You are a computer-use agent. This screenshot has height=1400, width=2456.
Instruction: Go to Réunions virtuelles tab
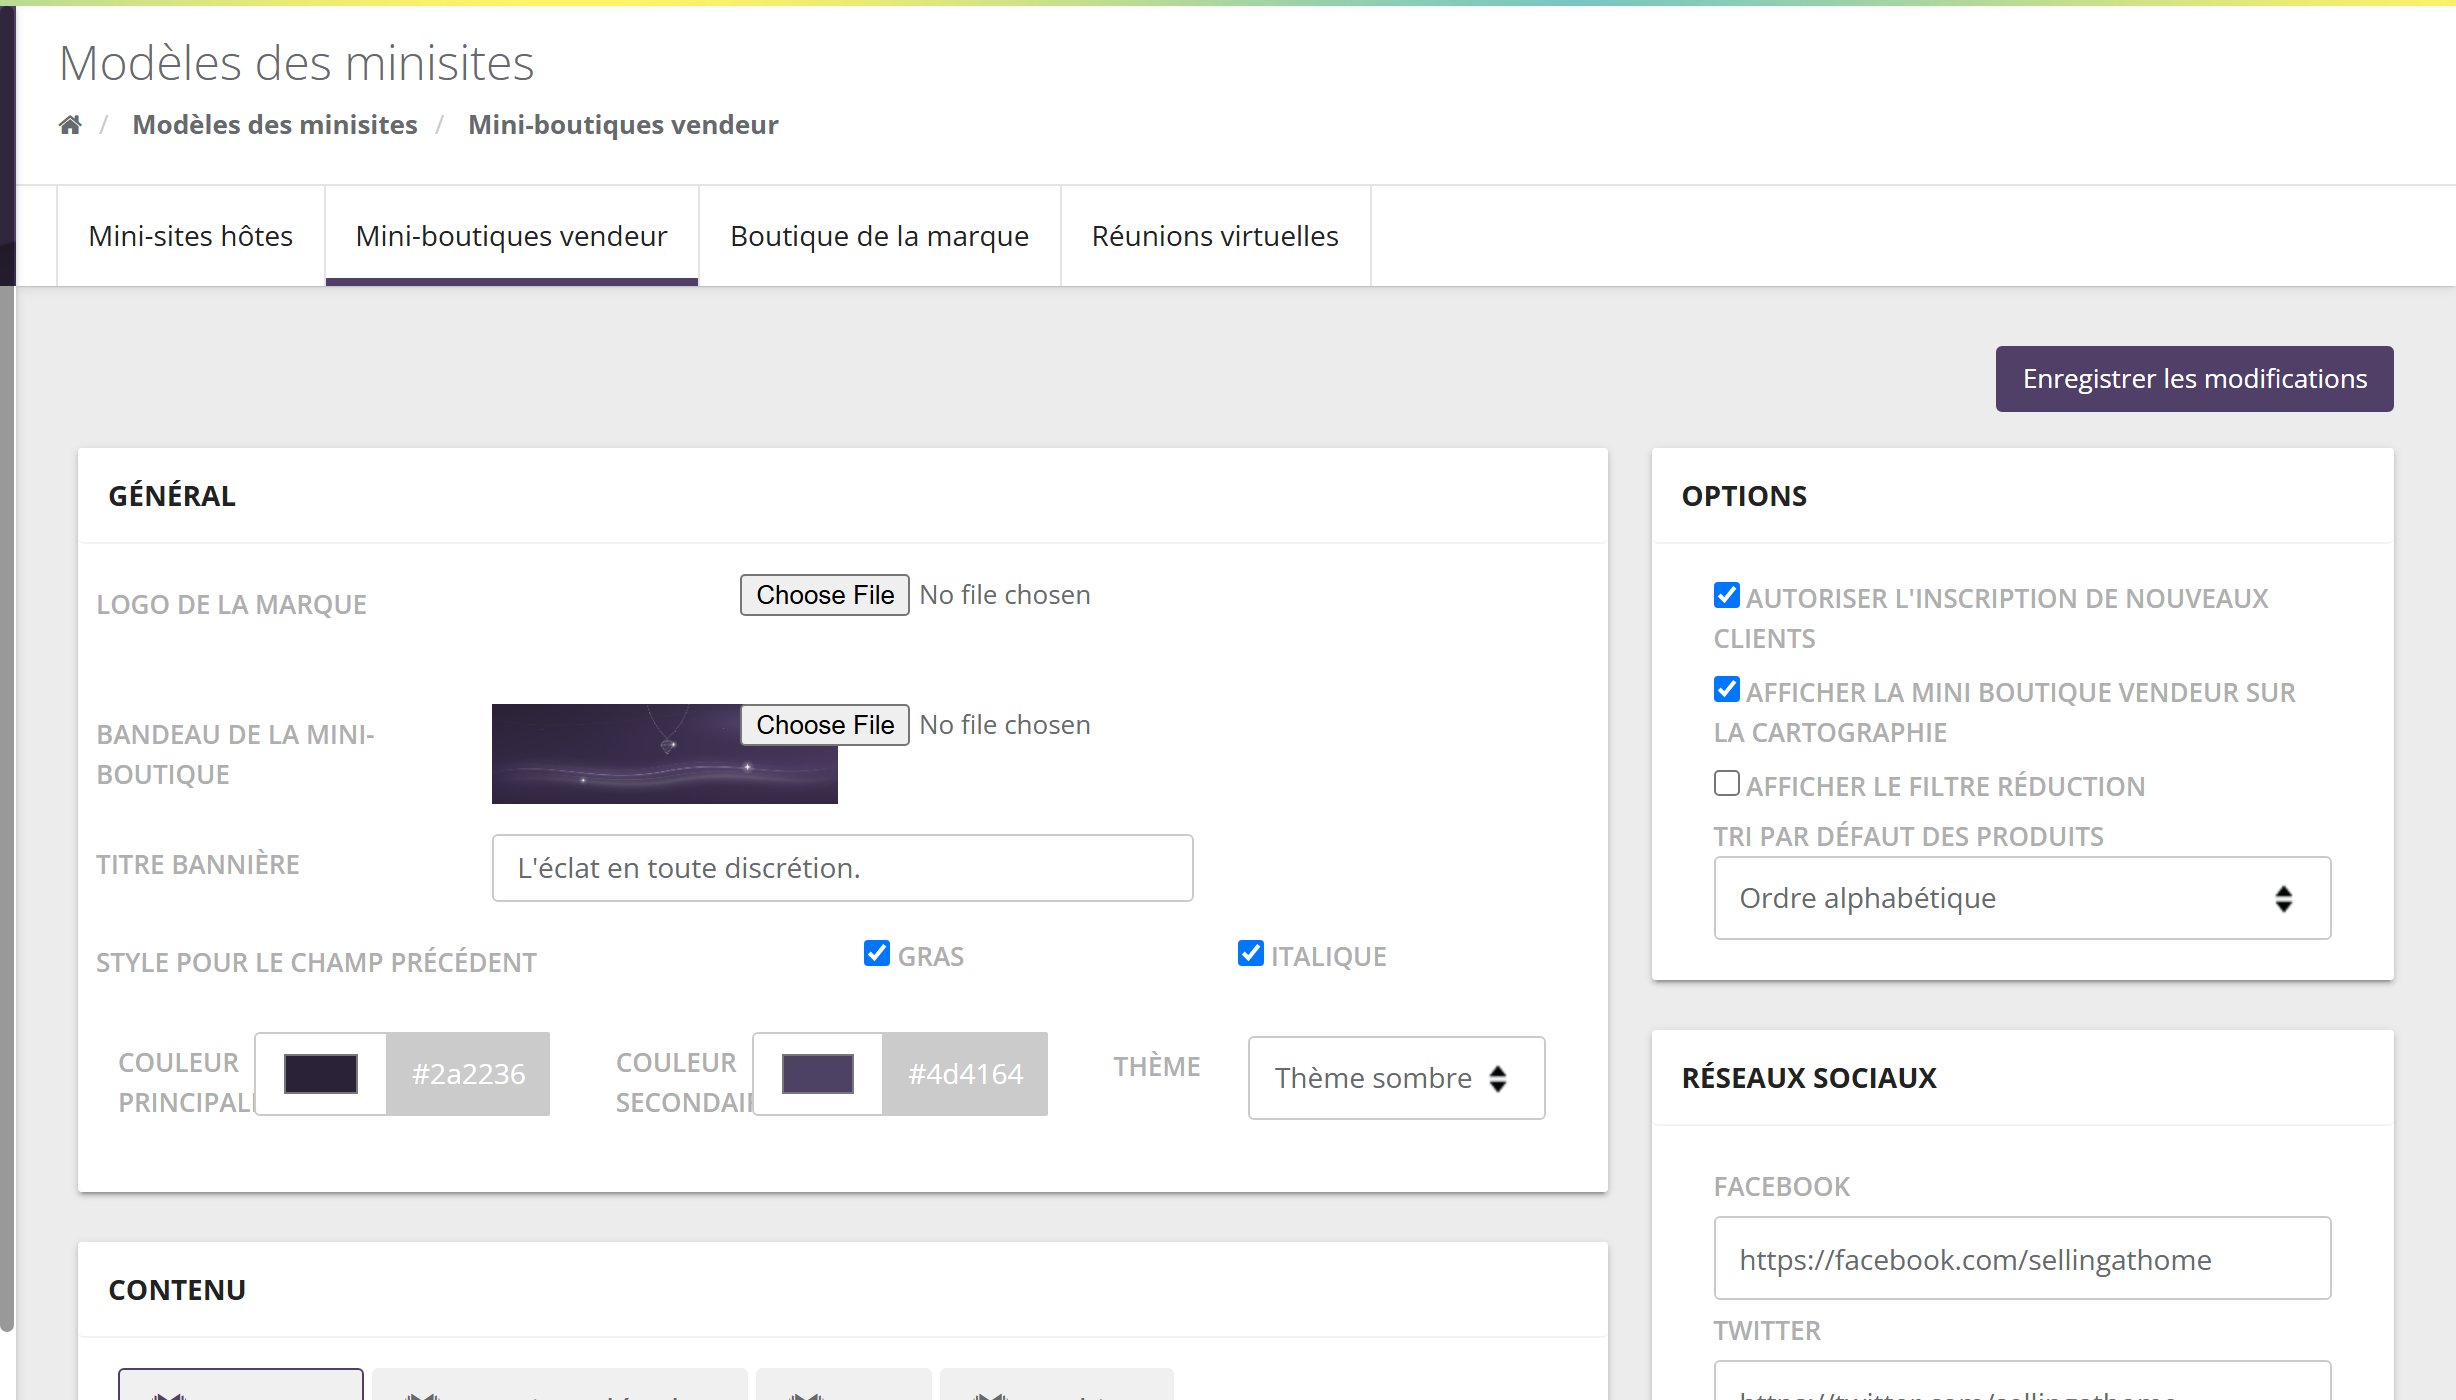pyautogui.click(x=1215, y=236)
